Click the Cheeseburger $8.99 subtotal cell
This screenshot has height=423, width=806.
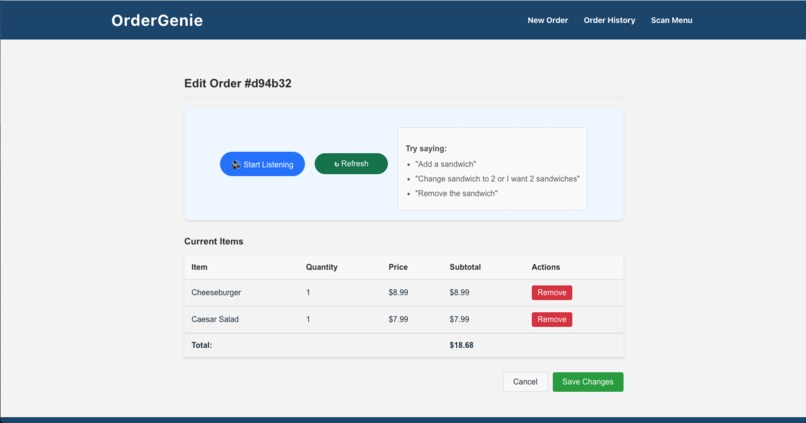460,292
